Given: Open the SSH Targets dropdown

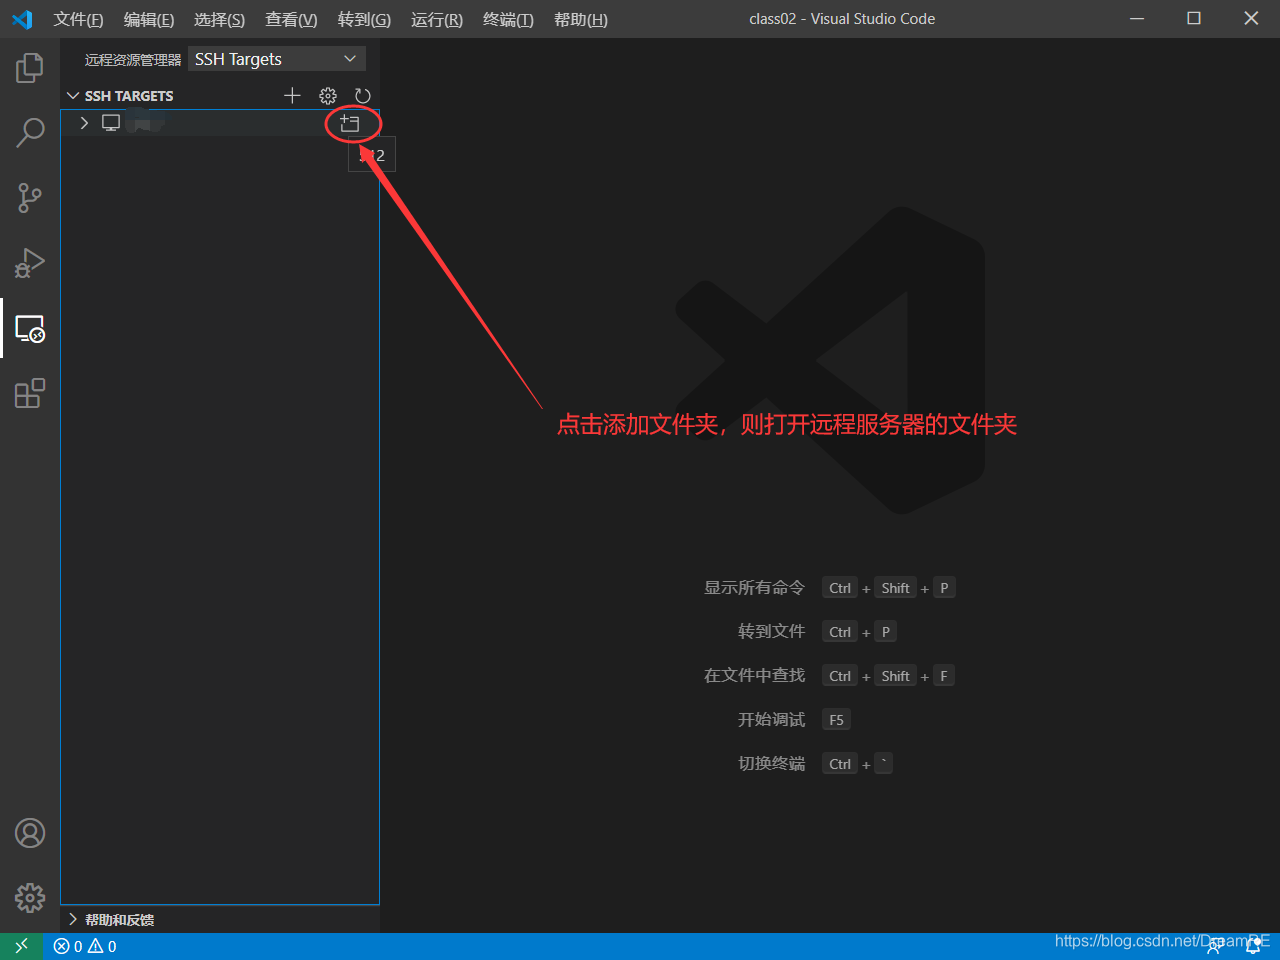Looking at the screenshot, I should [x=277, y=59].
